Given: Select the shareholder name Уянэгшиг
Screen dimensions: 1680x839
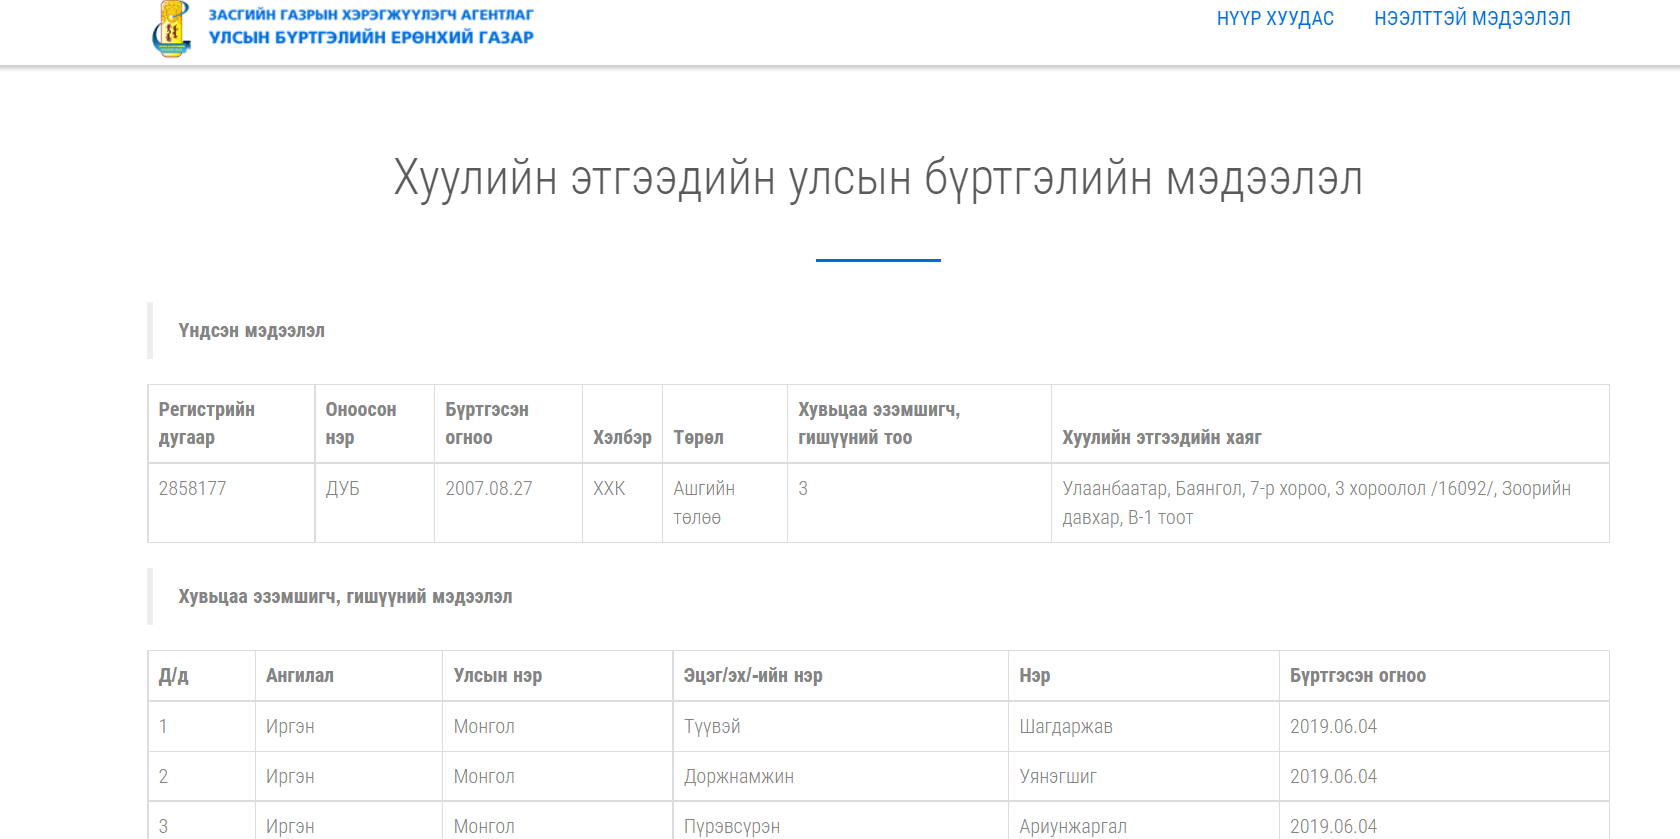Looking at the screenshot, I should pyautogui.click(x=1057, y=777).
